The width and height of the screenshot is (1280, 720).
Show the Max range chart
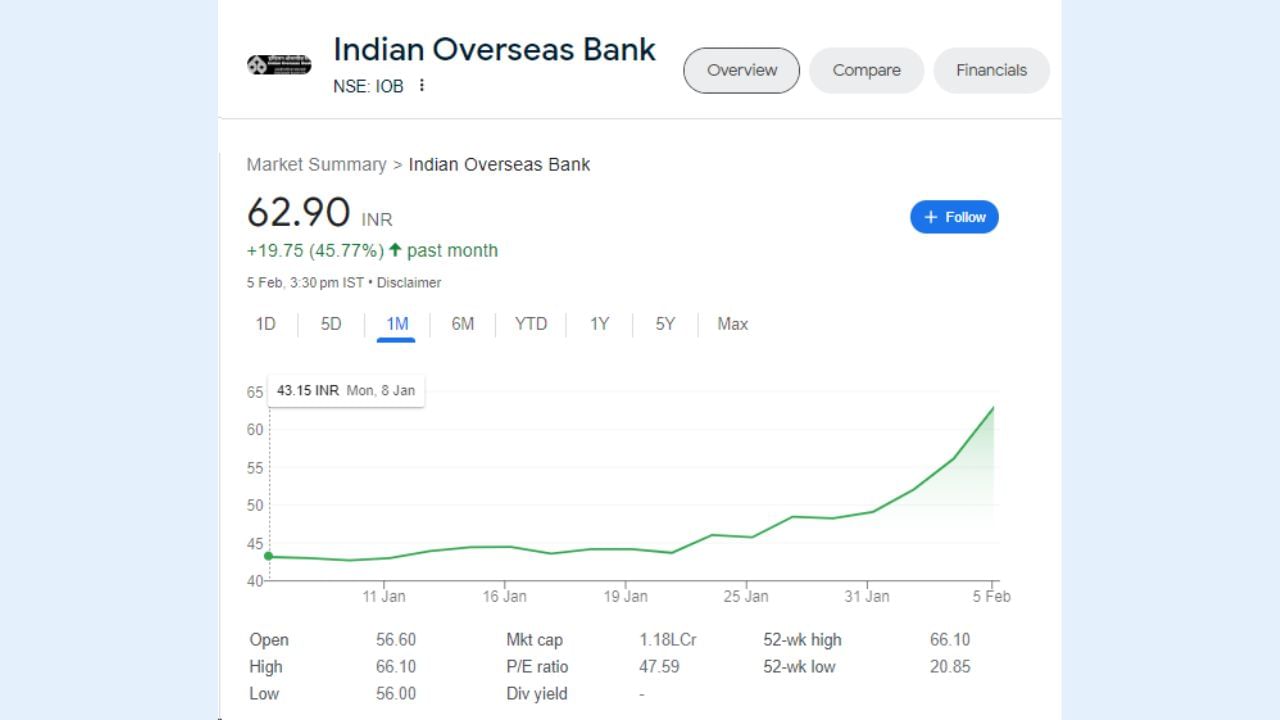pos(733,324)
